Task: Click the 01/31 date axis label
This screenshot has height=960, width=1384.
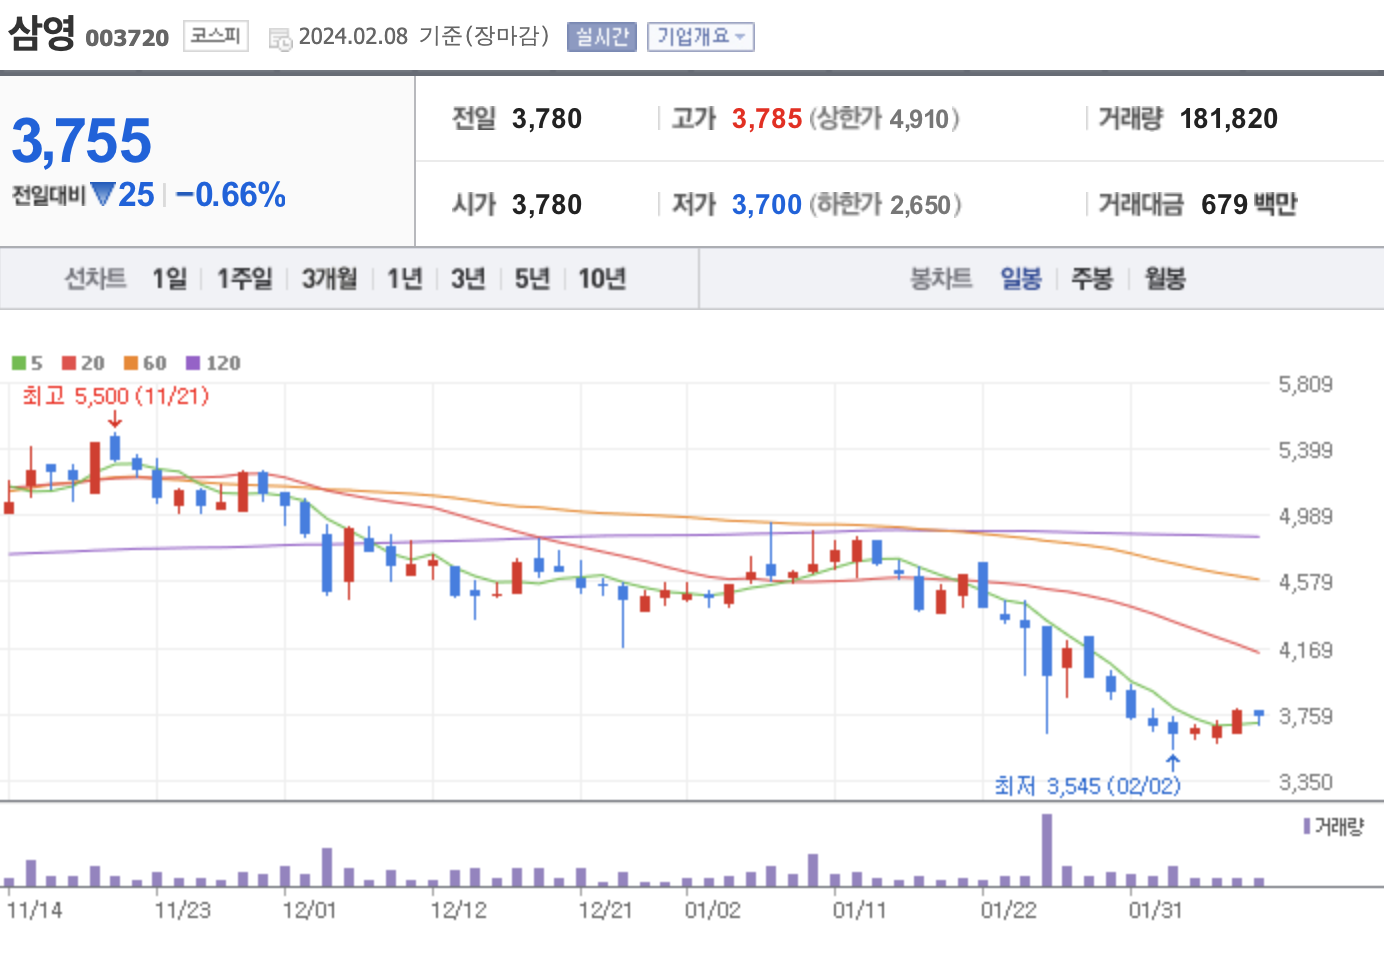Action: pyautogui.click(x=1155, y=910)
